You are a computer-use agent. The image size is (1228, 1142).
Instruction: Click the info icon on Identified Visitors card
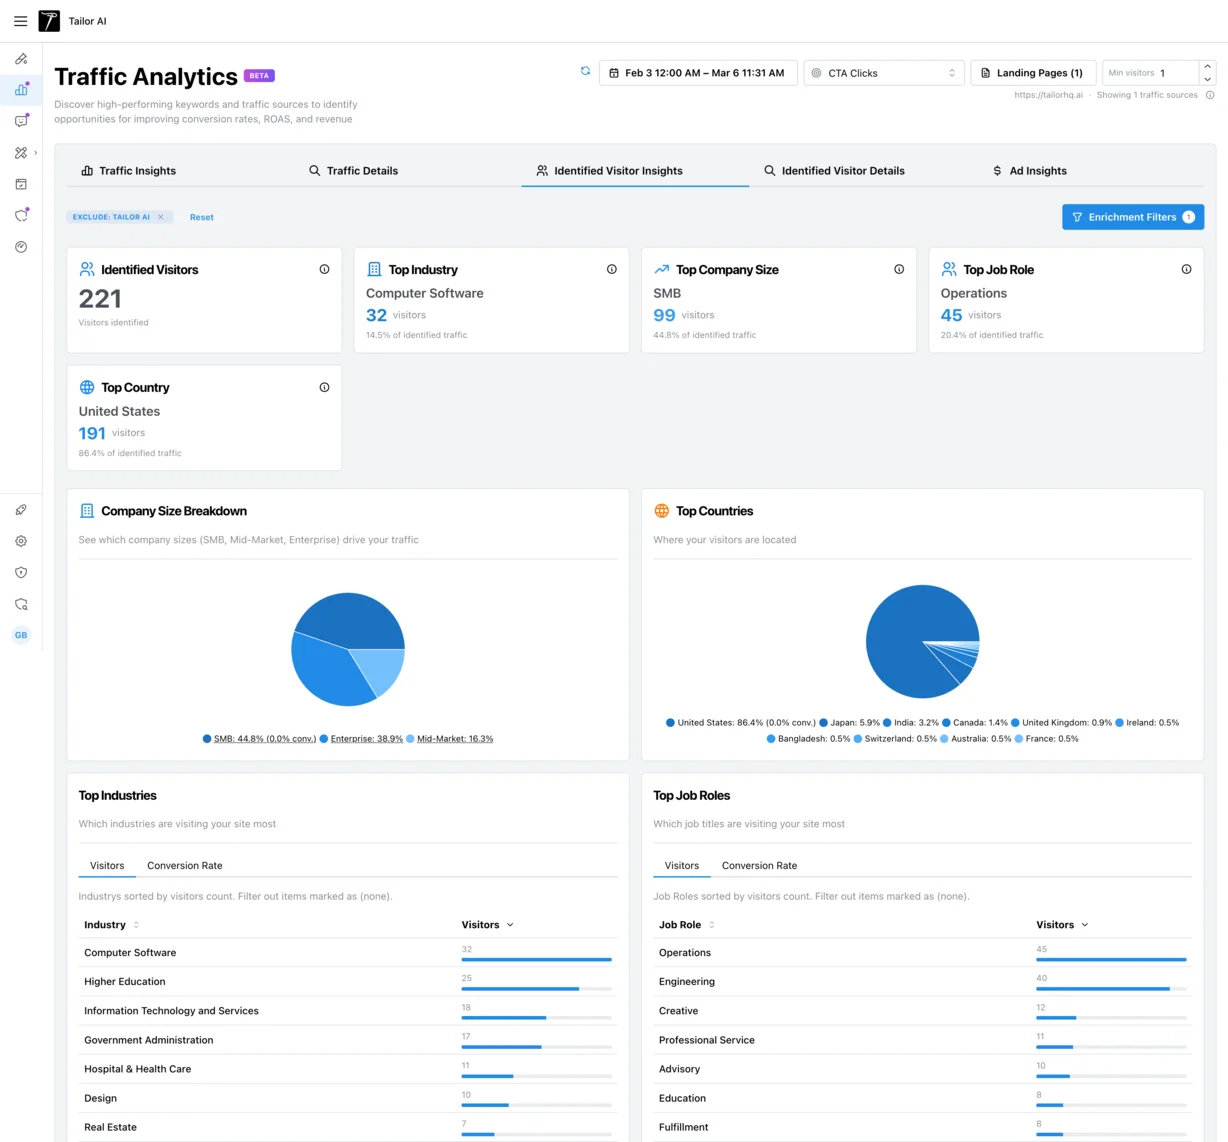(x=324, y=269)
